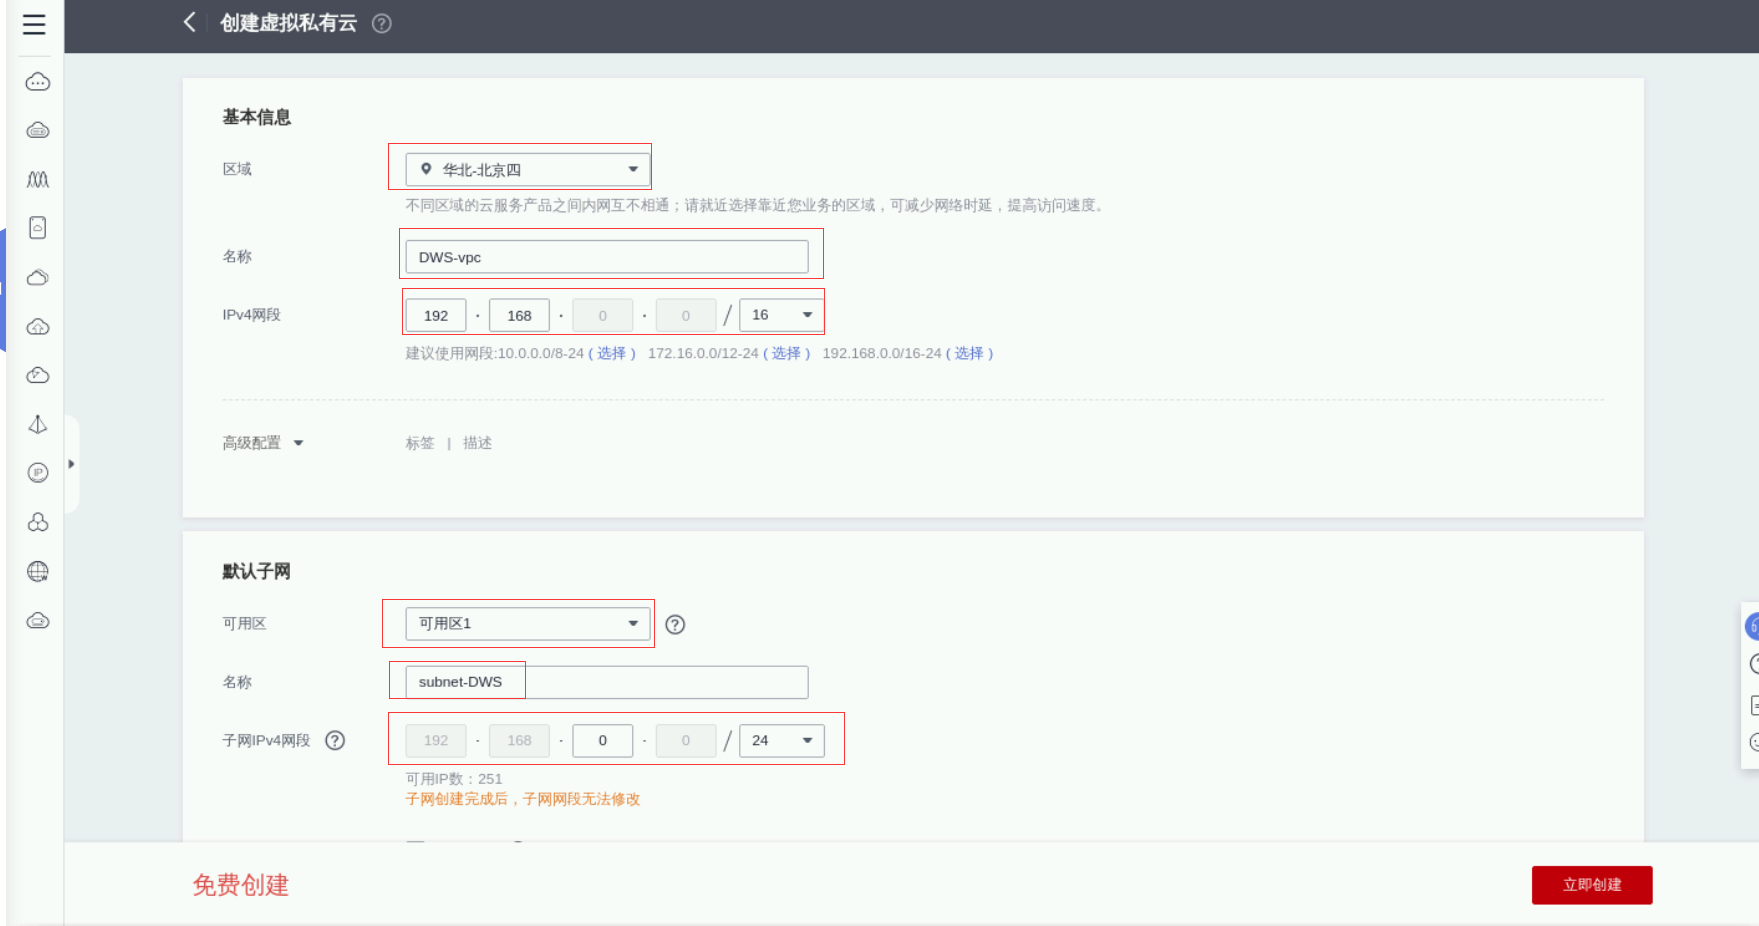Expand 高级配置 advanced settings
This screenshot has height=926, width=1759.
263,443
